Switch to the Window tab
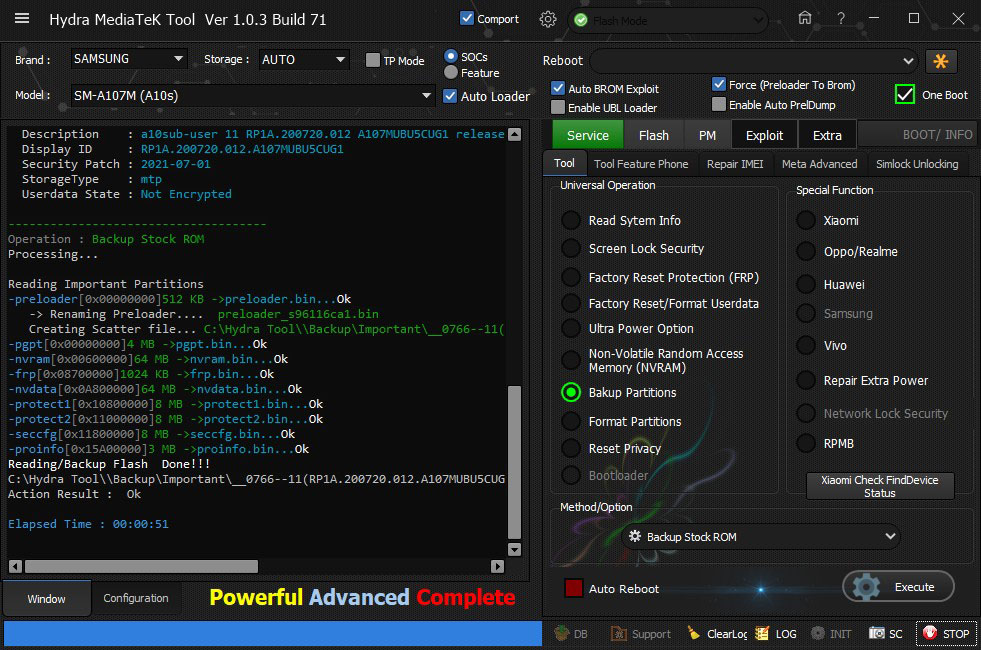Screen dimensions: 981x650 [x=46, y=599]
